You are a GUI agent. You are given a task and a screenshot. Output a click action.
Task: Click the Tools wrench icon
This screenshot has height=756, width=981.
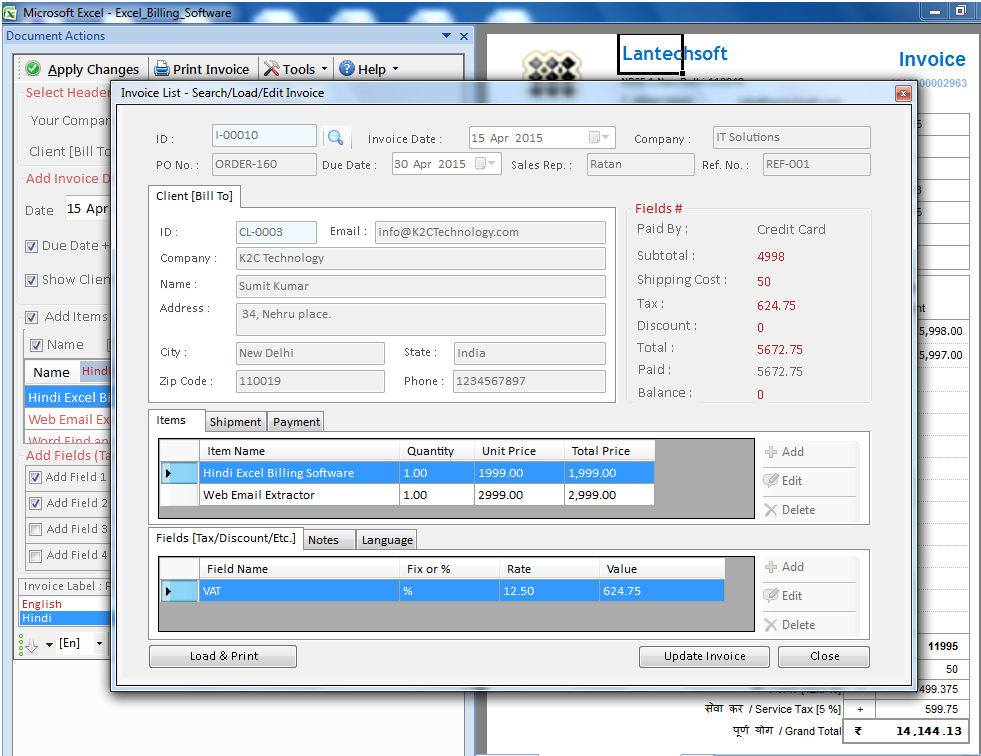(x=271, y=68)
